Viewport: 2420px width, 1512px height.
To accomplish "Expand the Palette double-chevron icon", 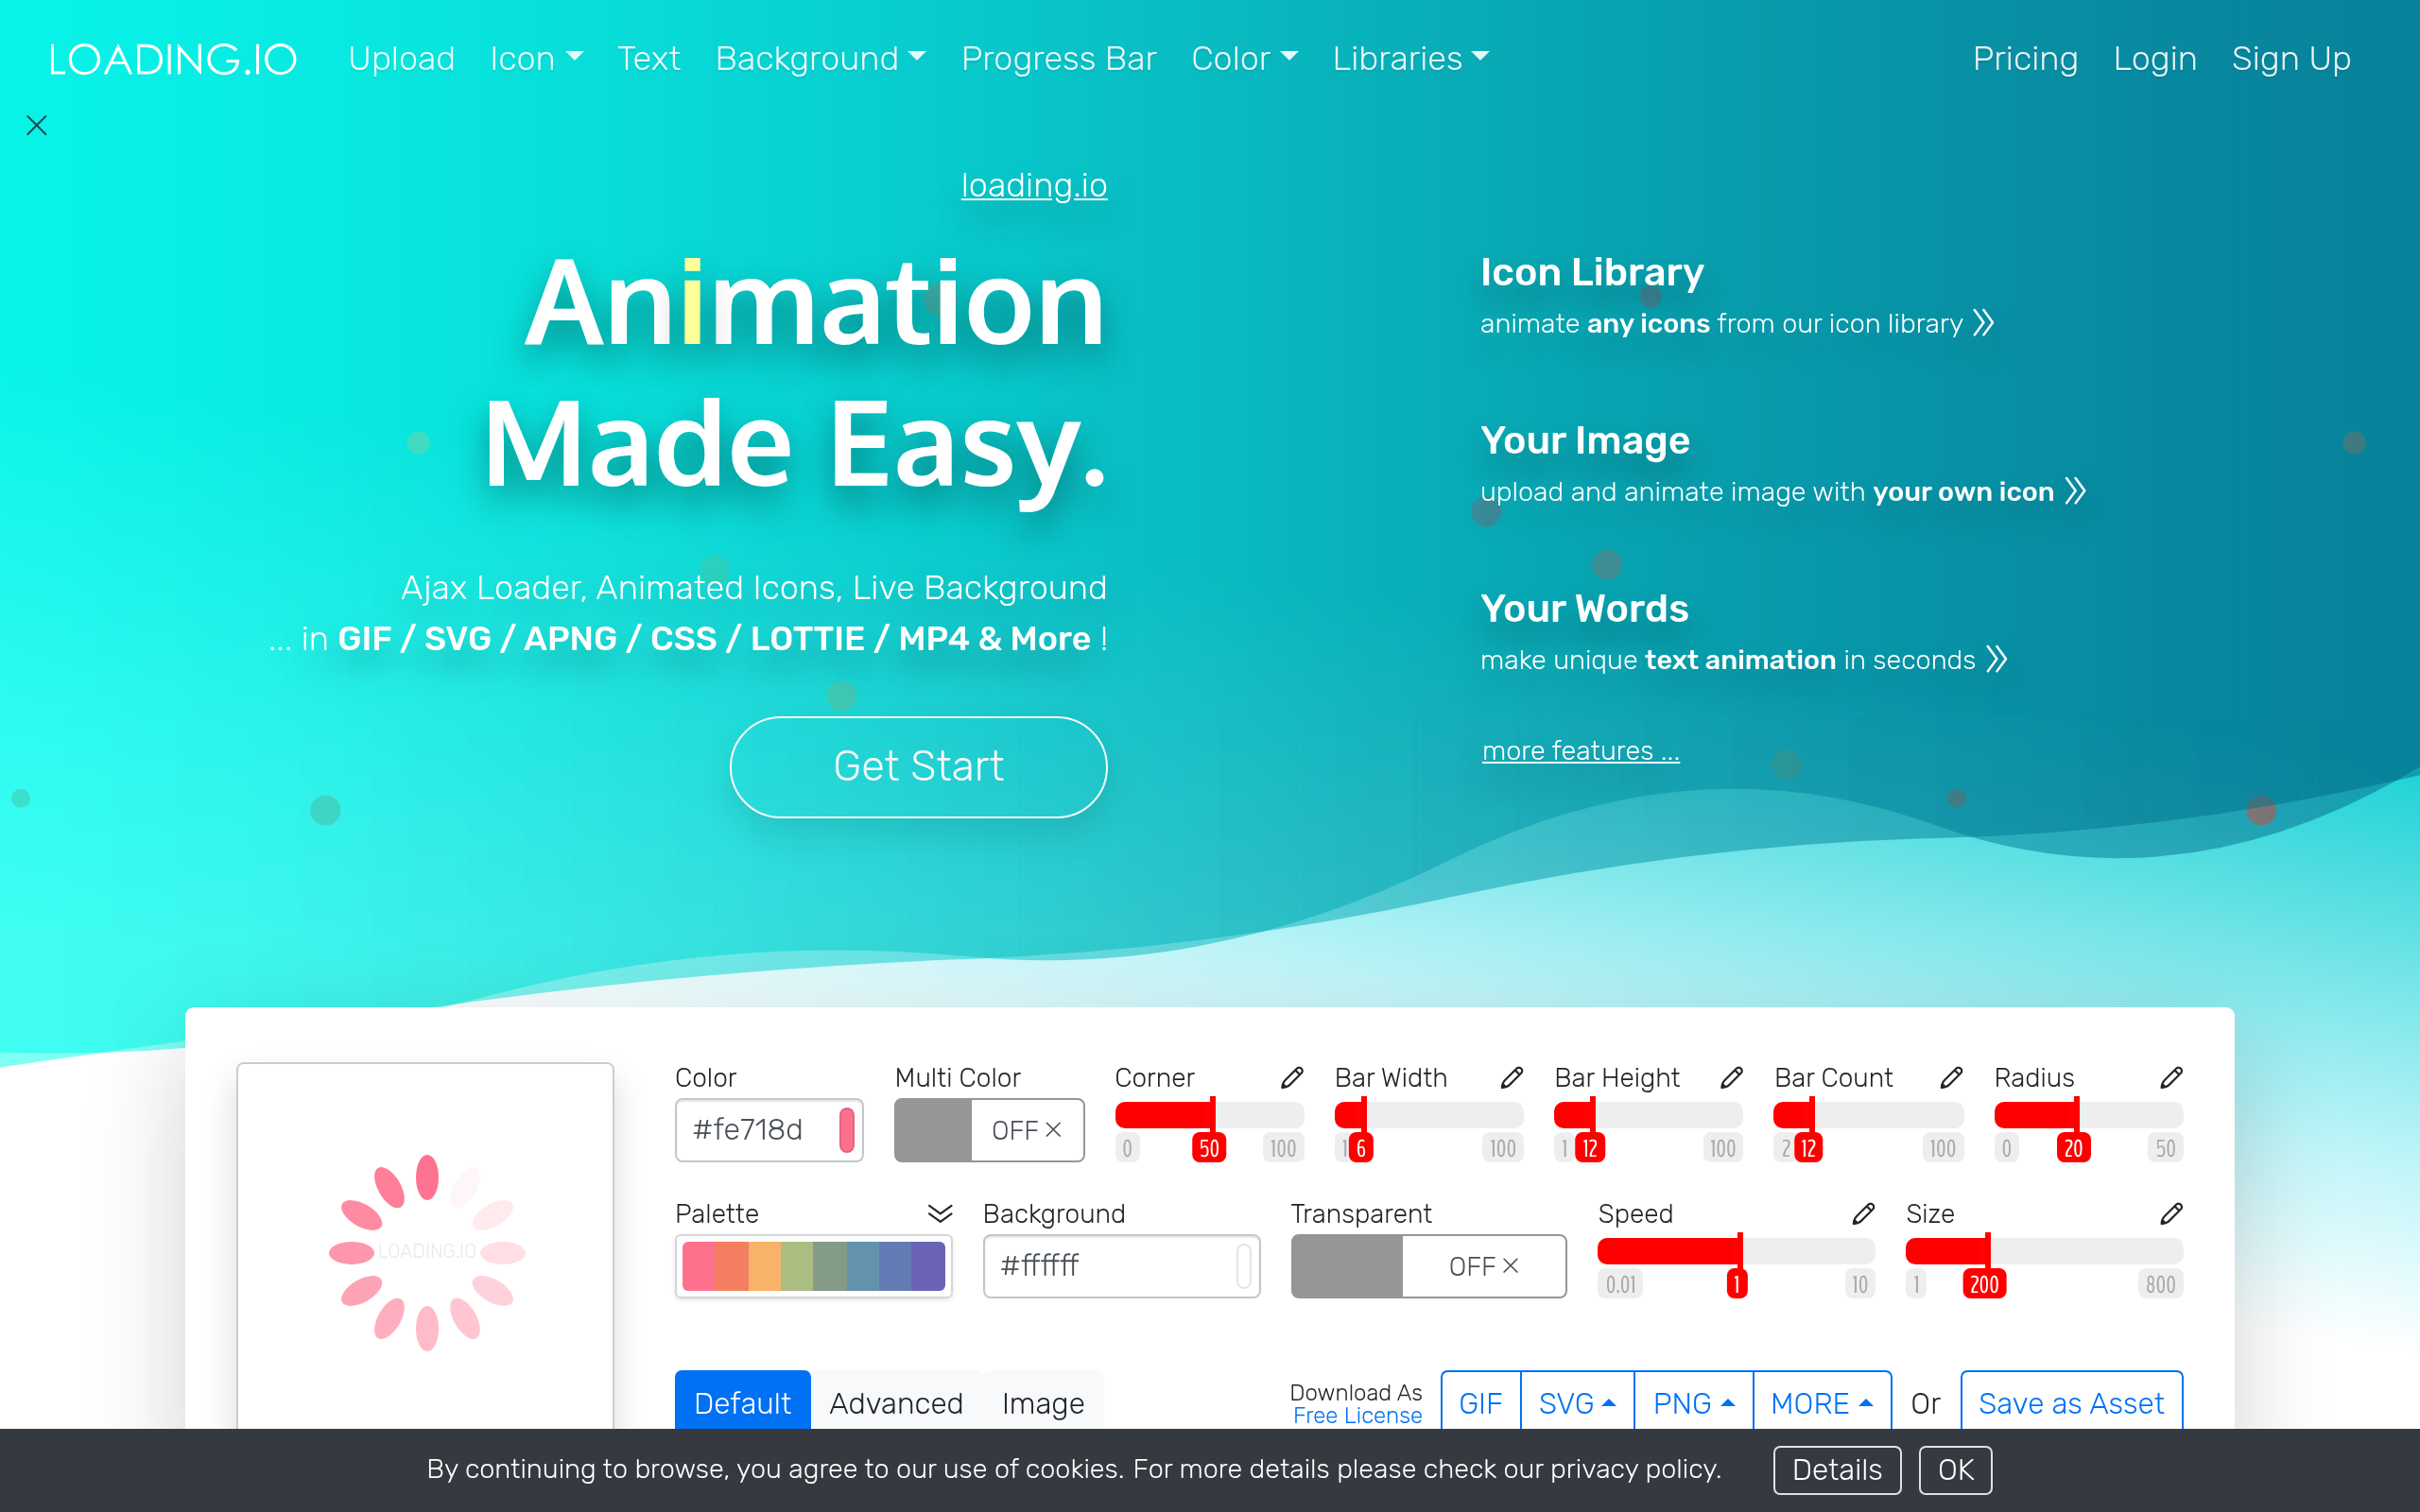I will (940, 1213).
